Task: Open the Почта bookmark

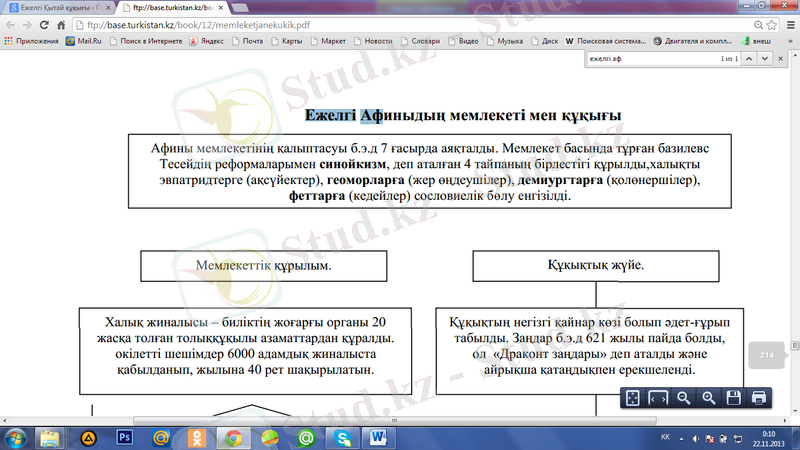Action: coord(248,41)
